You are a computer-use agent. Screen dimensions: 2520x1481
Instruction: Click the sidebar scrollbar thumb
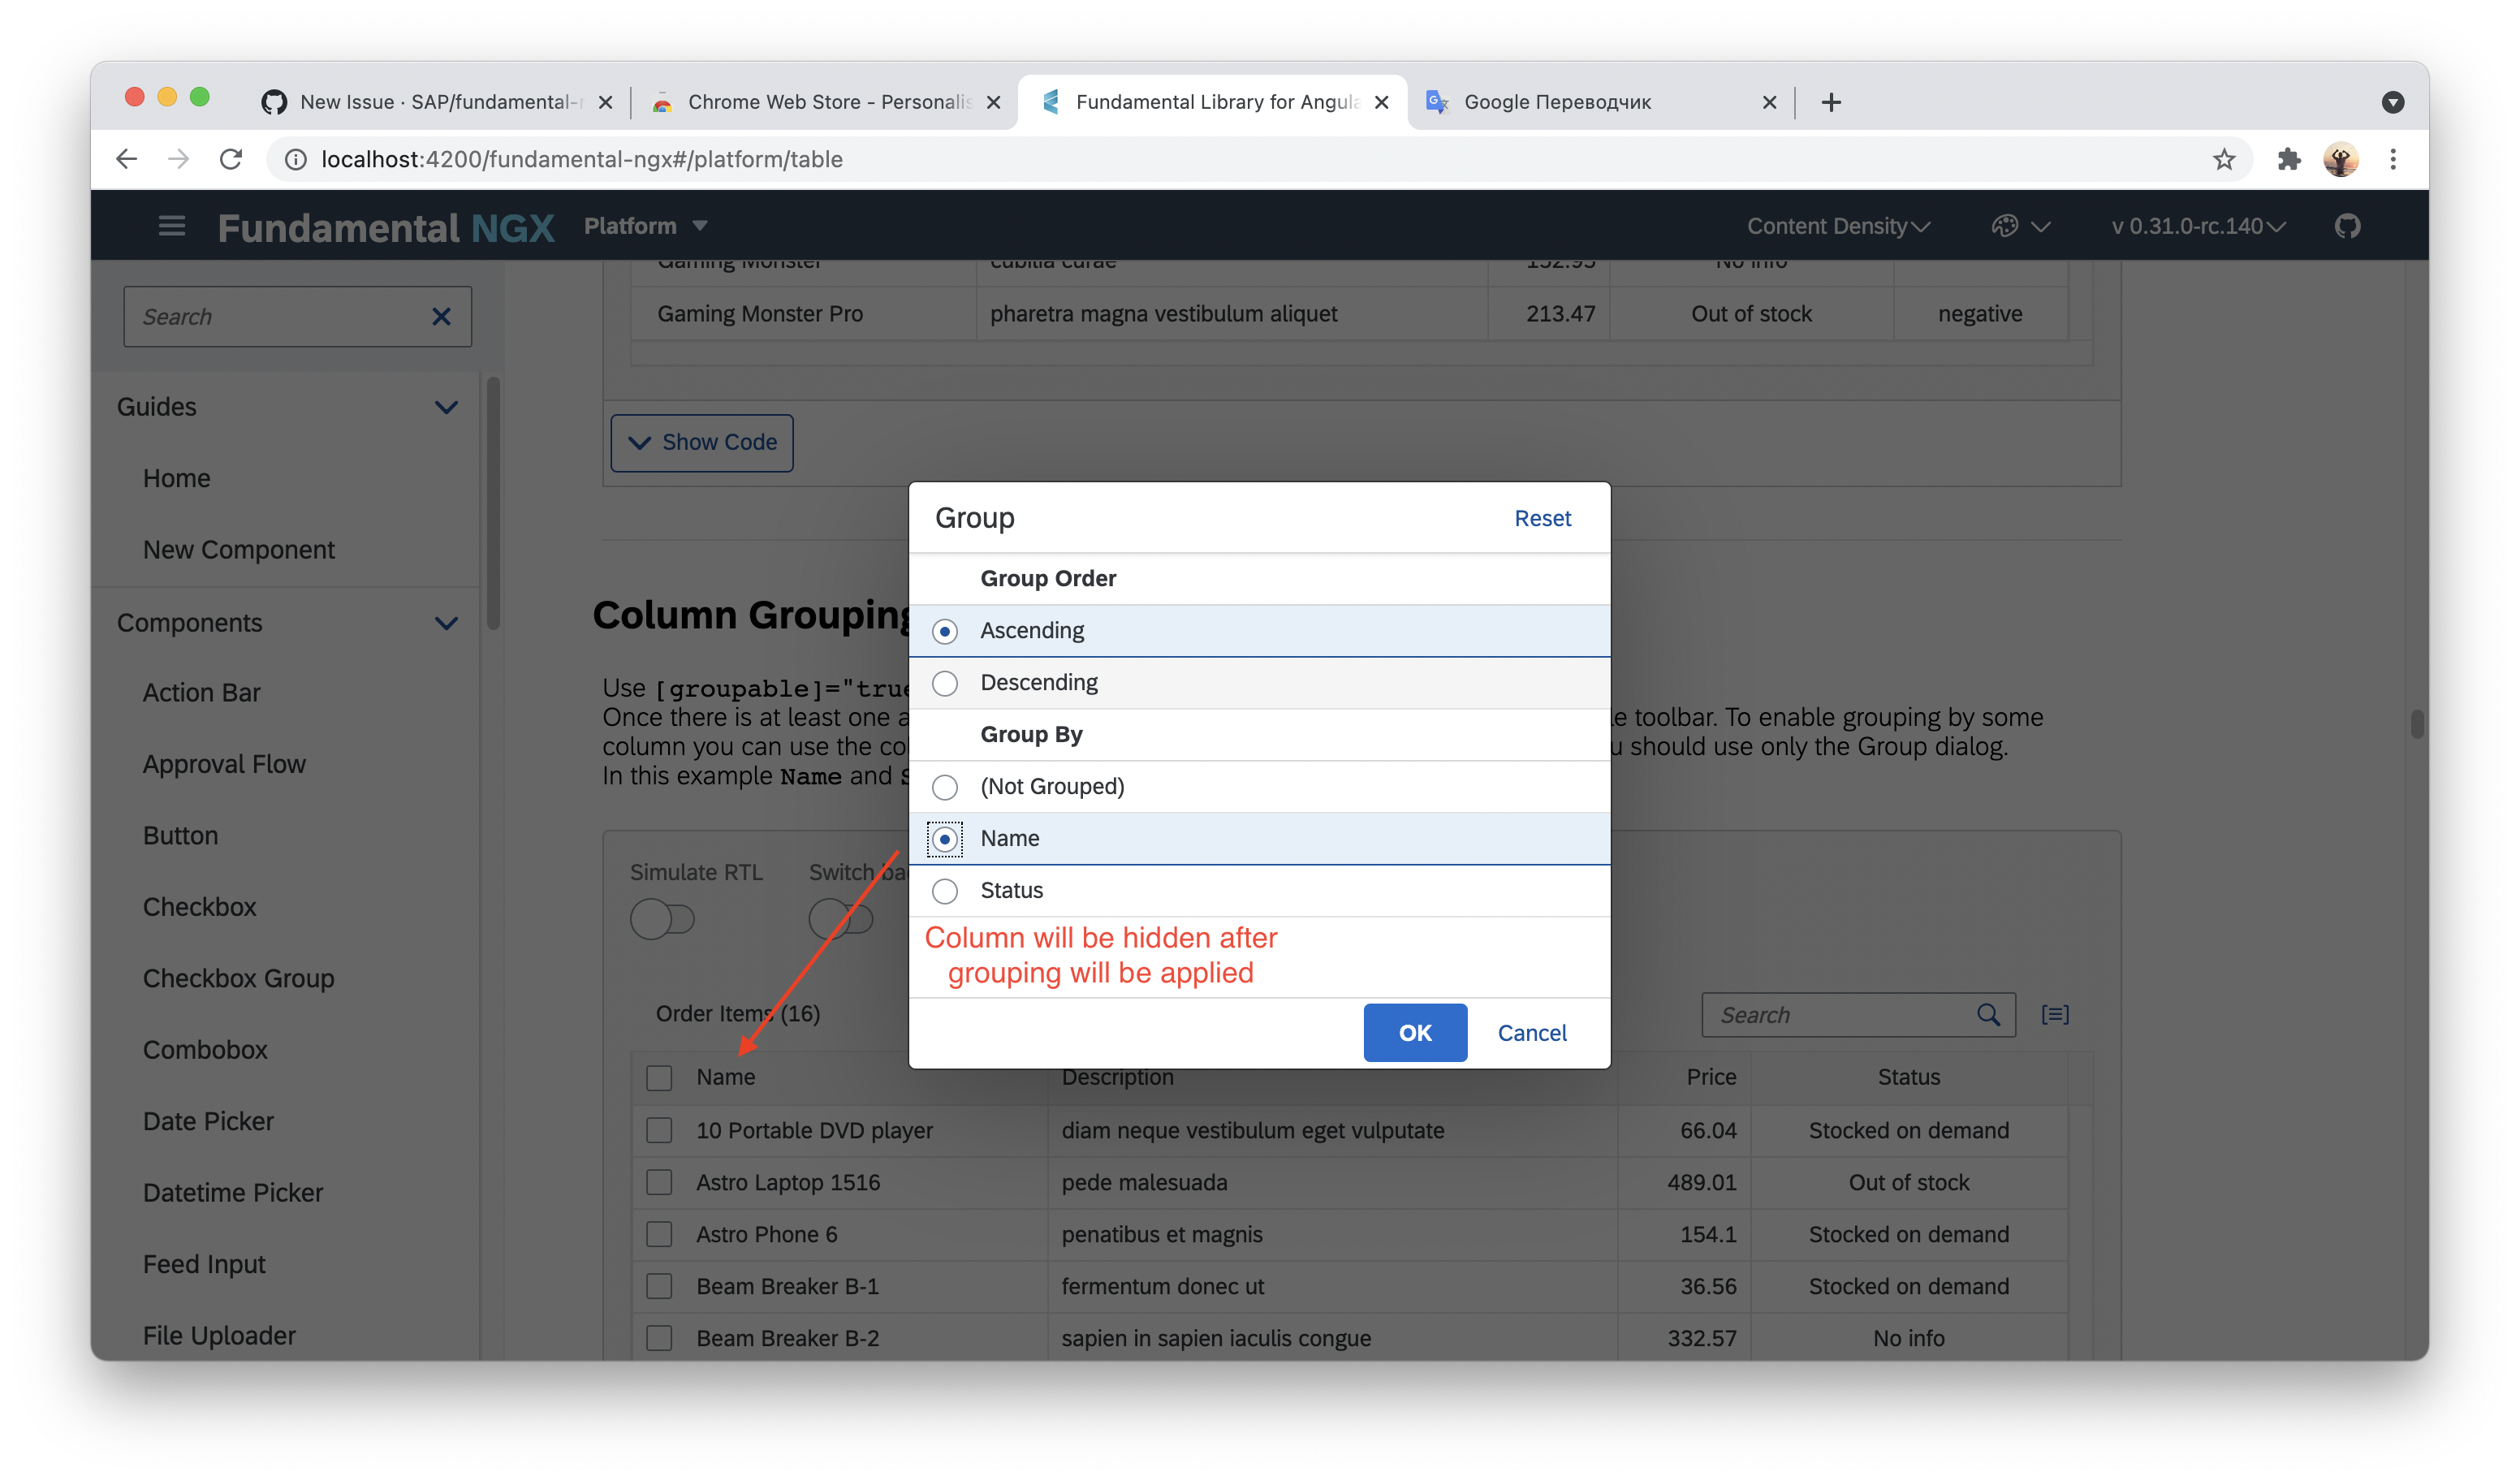point(493,504)
